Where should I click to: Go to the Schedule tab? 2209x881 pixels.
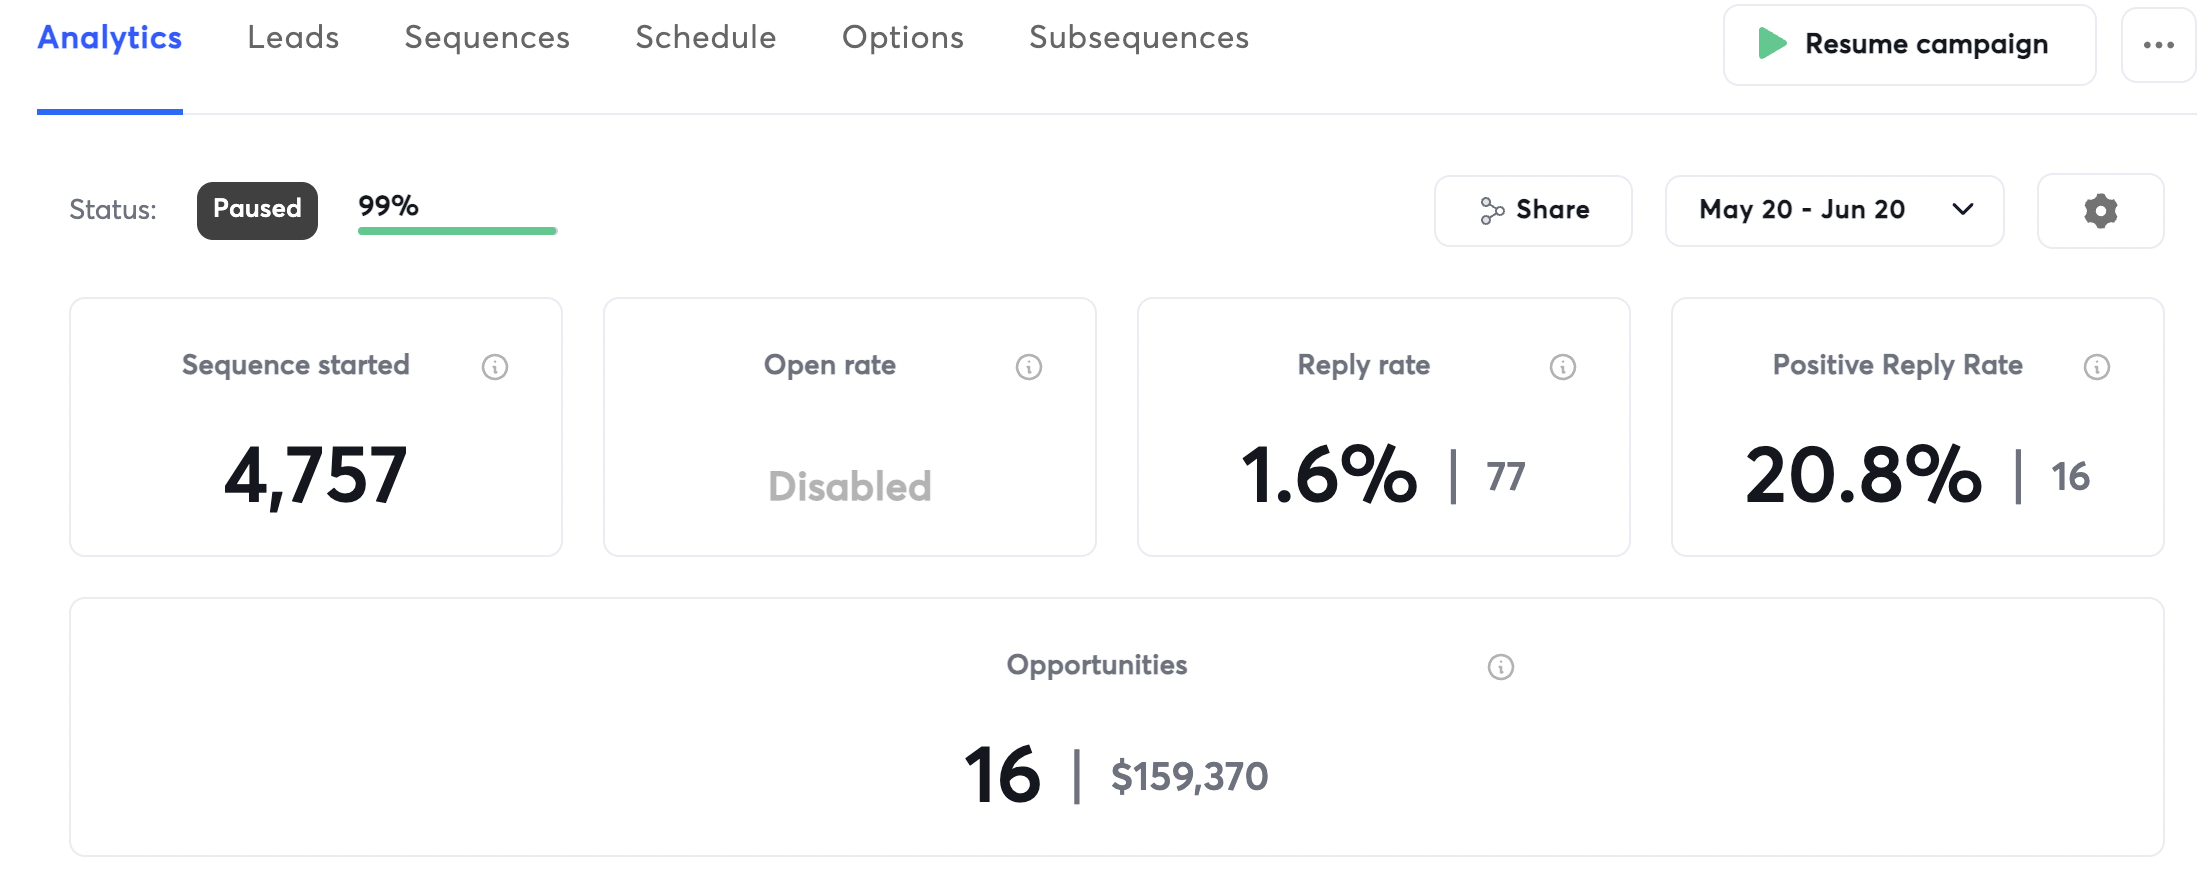coord(706,38)
